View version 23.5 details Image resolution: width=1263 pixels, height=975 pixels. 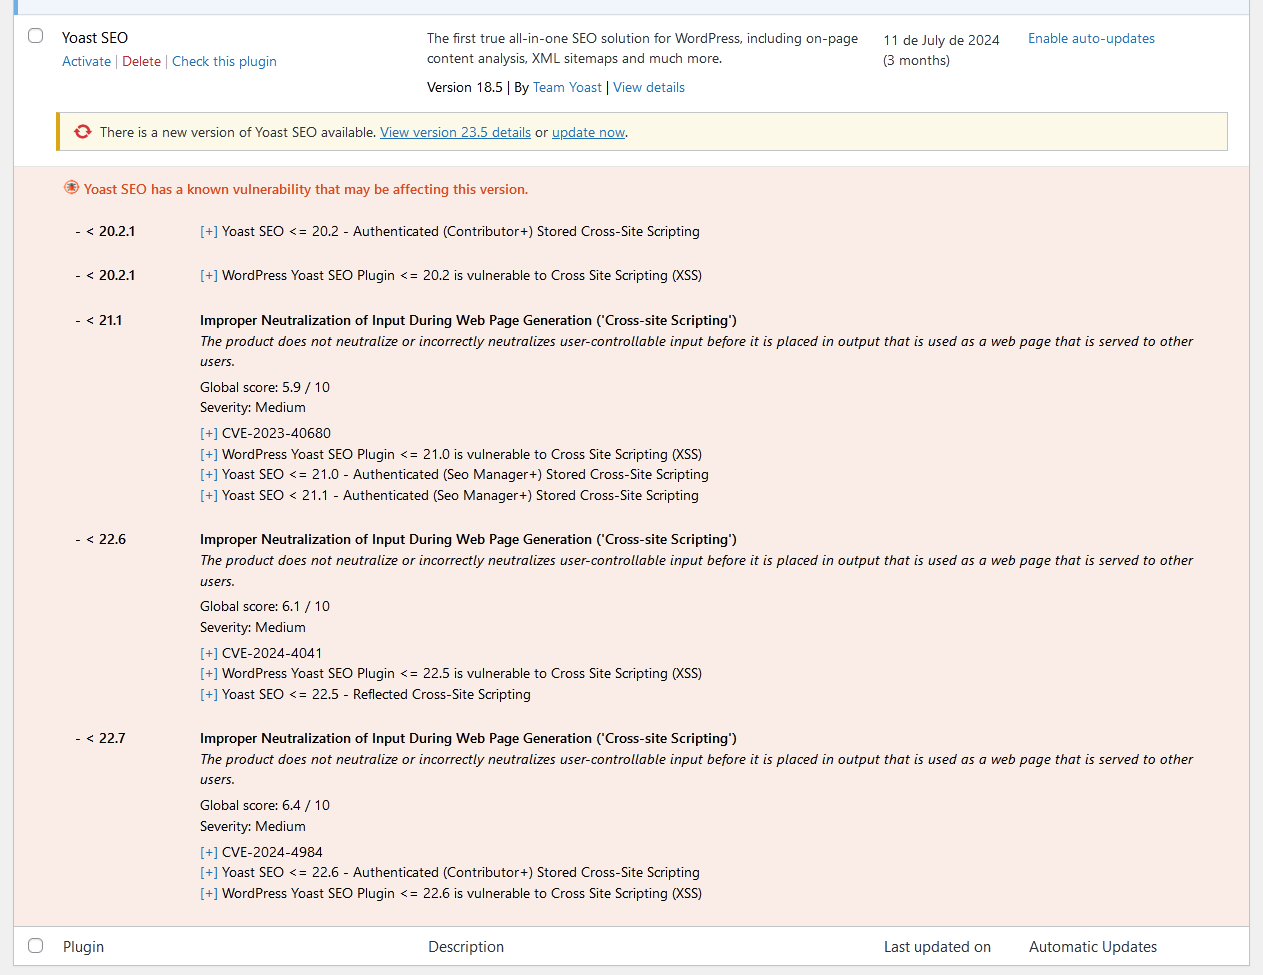point(455,132)
